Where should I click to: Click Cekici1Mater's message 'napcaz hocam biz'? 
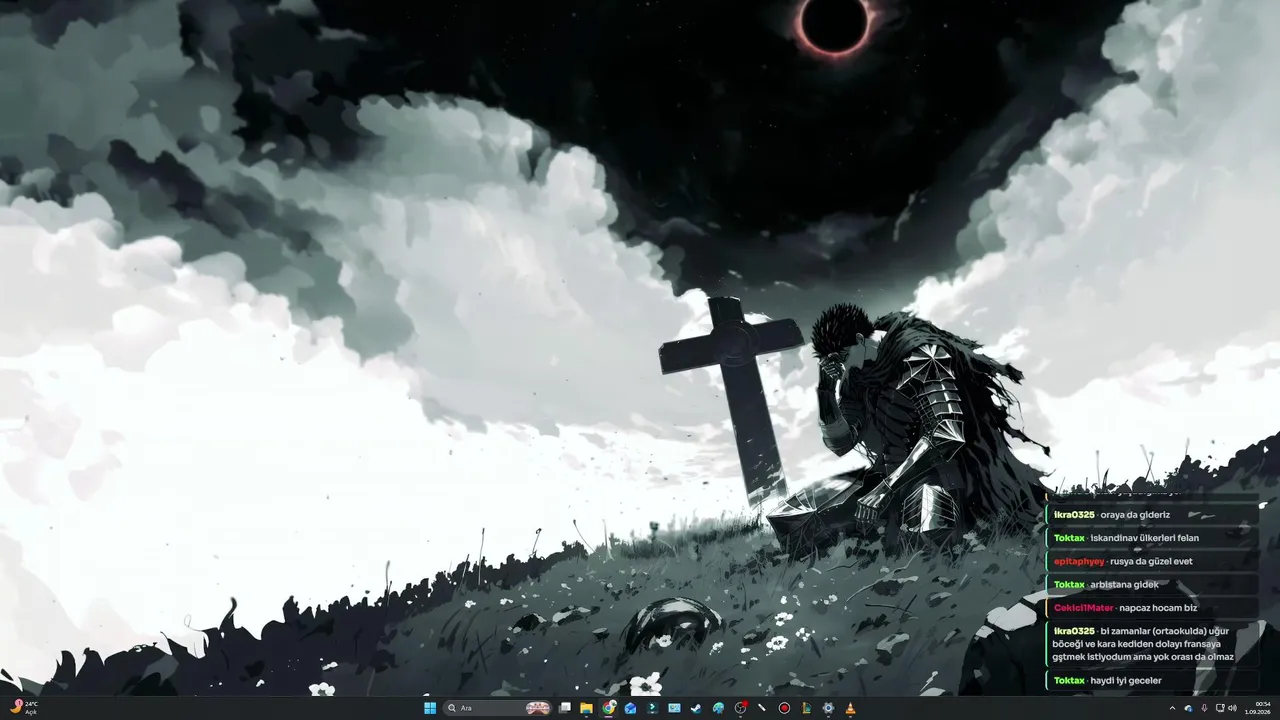[x=1152, y=608]
